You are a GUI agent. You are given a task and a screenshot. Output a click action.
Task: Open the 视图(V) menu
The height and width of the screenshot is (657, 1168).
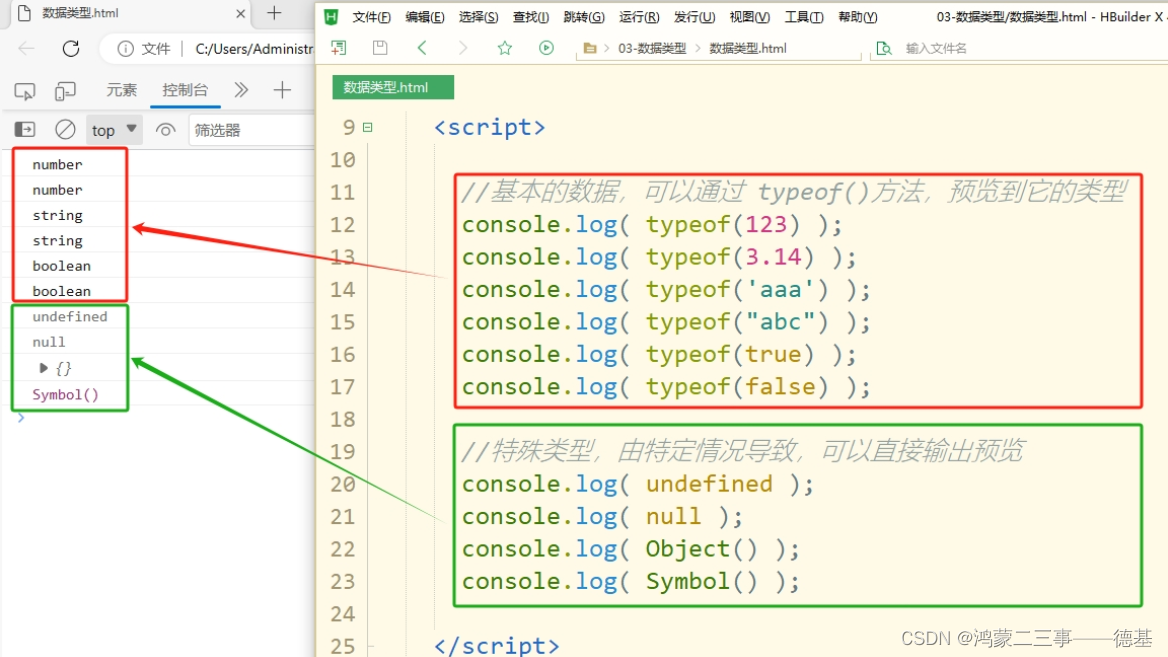click(749, 16)
